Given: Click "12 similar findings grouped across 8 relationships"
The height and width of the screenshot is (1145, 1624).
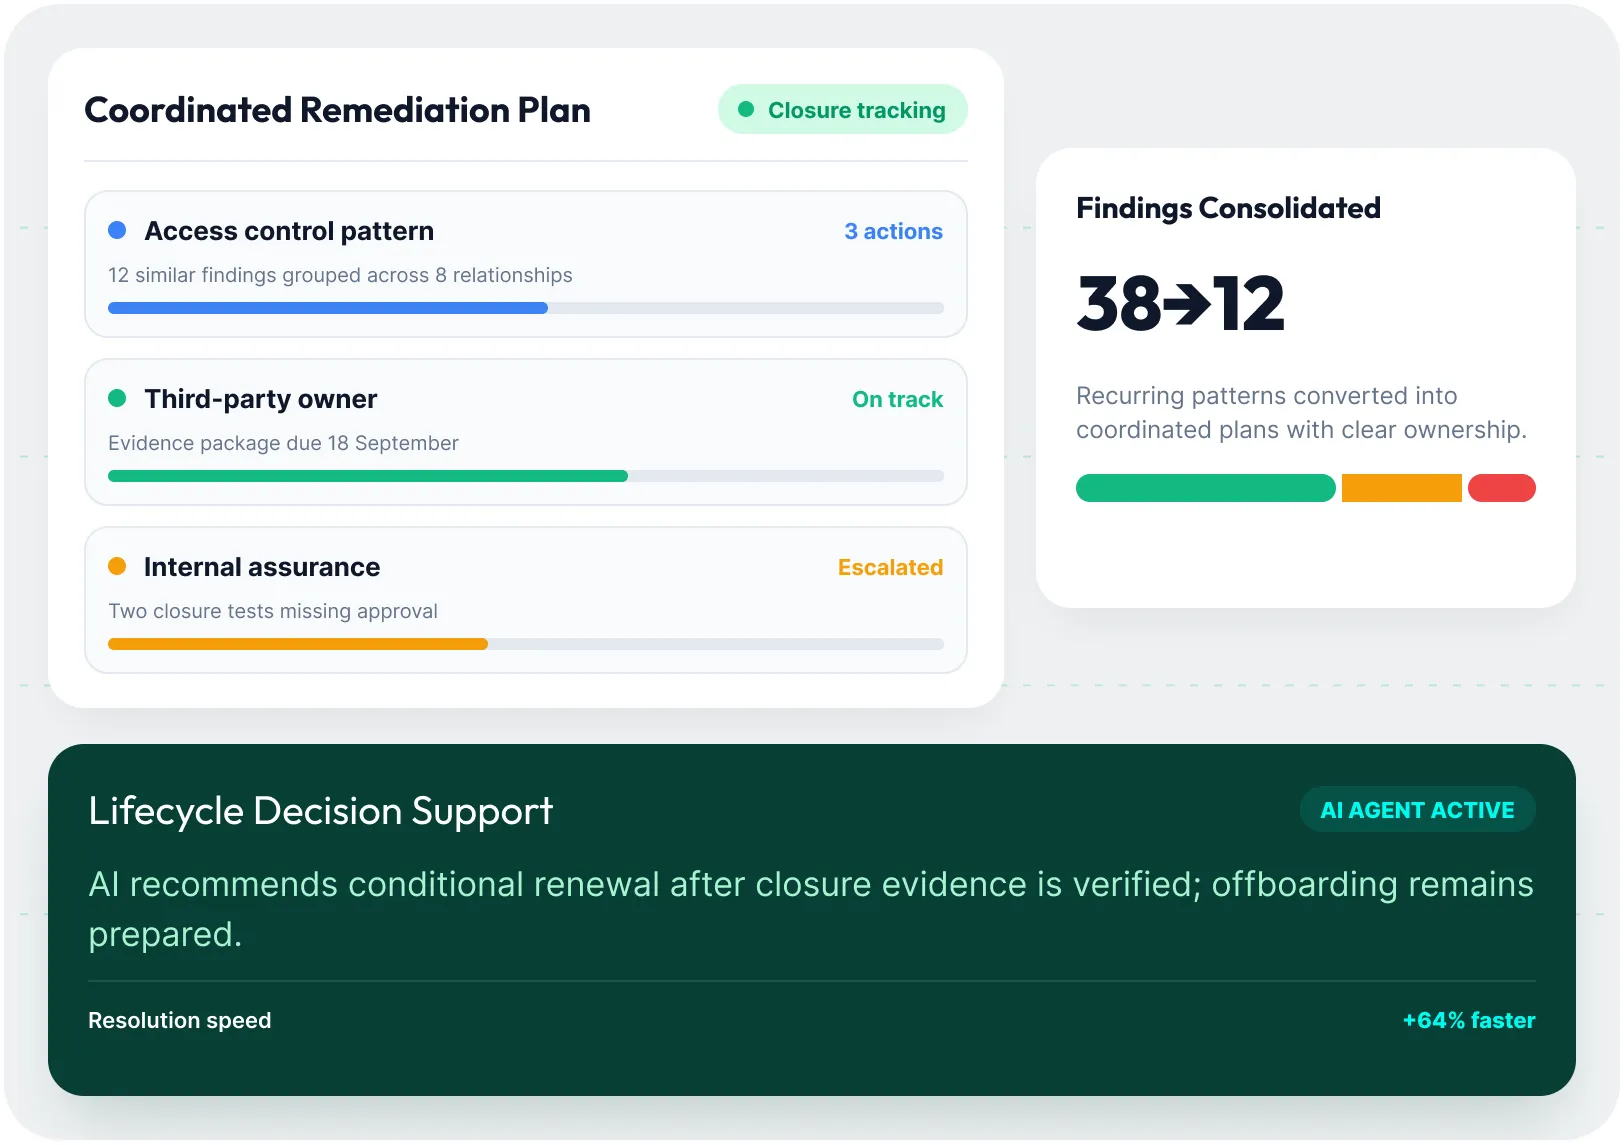Looking at the screenshot, I should (340, 275).
